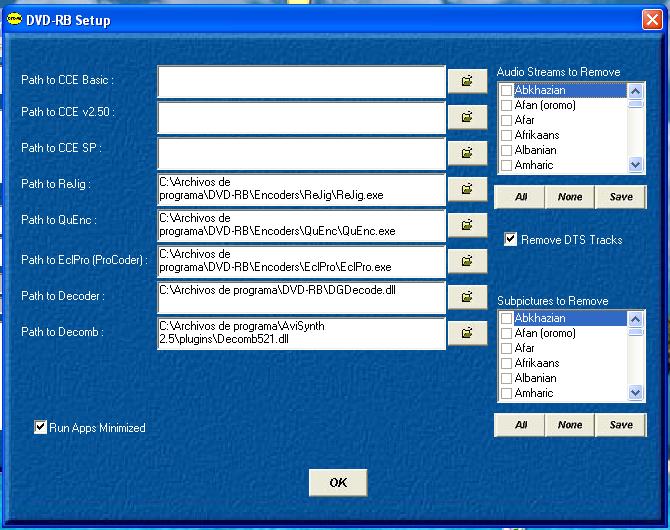Browse for the CCE SP path
670x530 pixels.
[x=467, y=153]
